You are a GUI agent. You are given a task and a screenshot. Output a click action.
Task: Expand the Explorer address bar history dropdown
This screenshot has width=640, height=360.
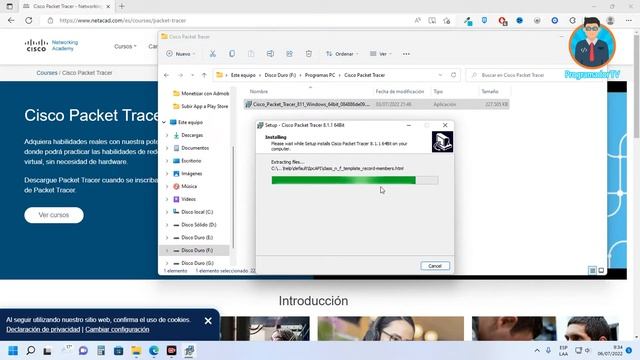pyautogui.click(x=440, y=75)
